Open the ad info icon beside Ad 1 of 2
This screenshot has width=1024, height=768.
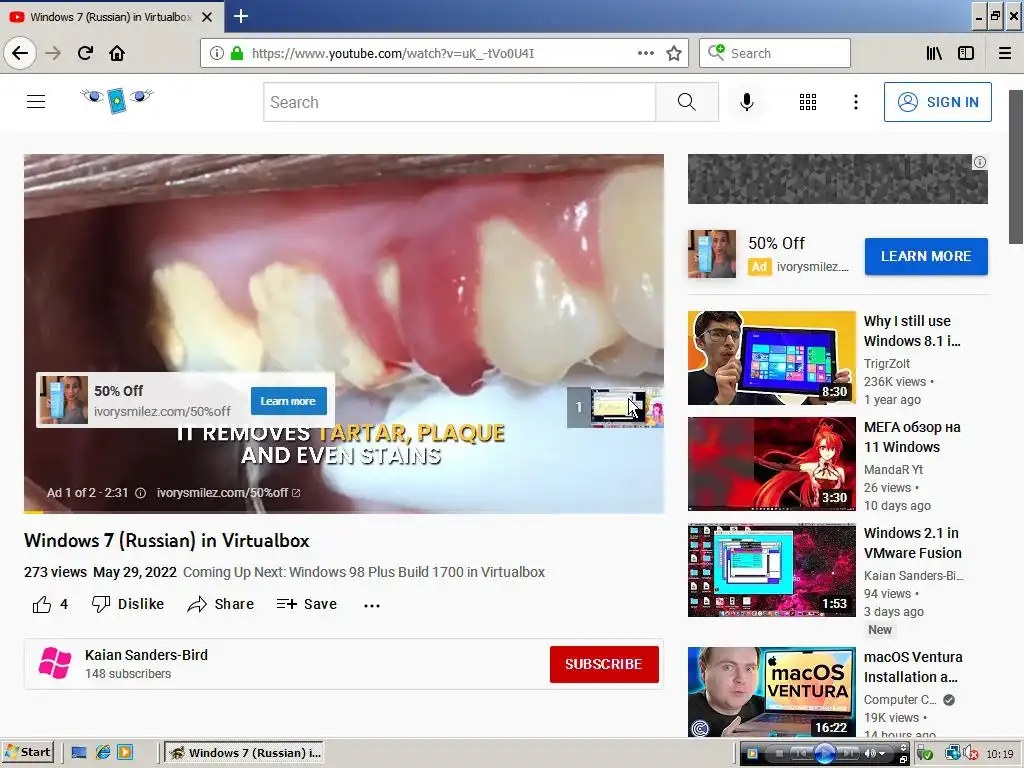pos(140,493)
